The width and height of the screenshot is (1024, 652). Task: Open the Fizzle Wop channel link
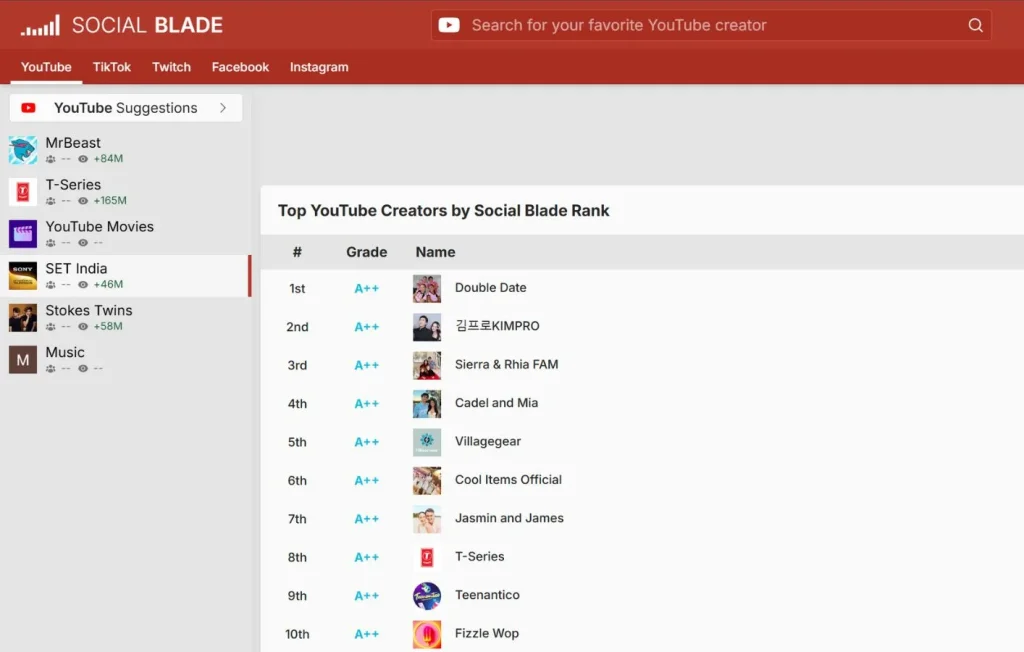click(x=487, y=634)
